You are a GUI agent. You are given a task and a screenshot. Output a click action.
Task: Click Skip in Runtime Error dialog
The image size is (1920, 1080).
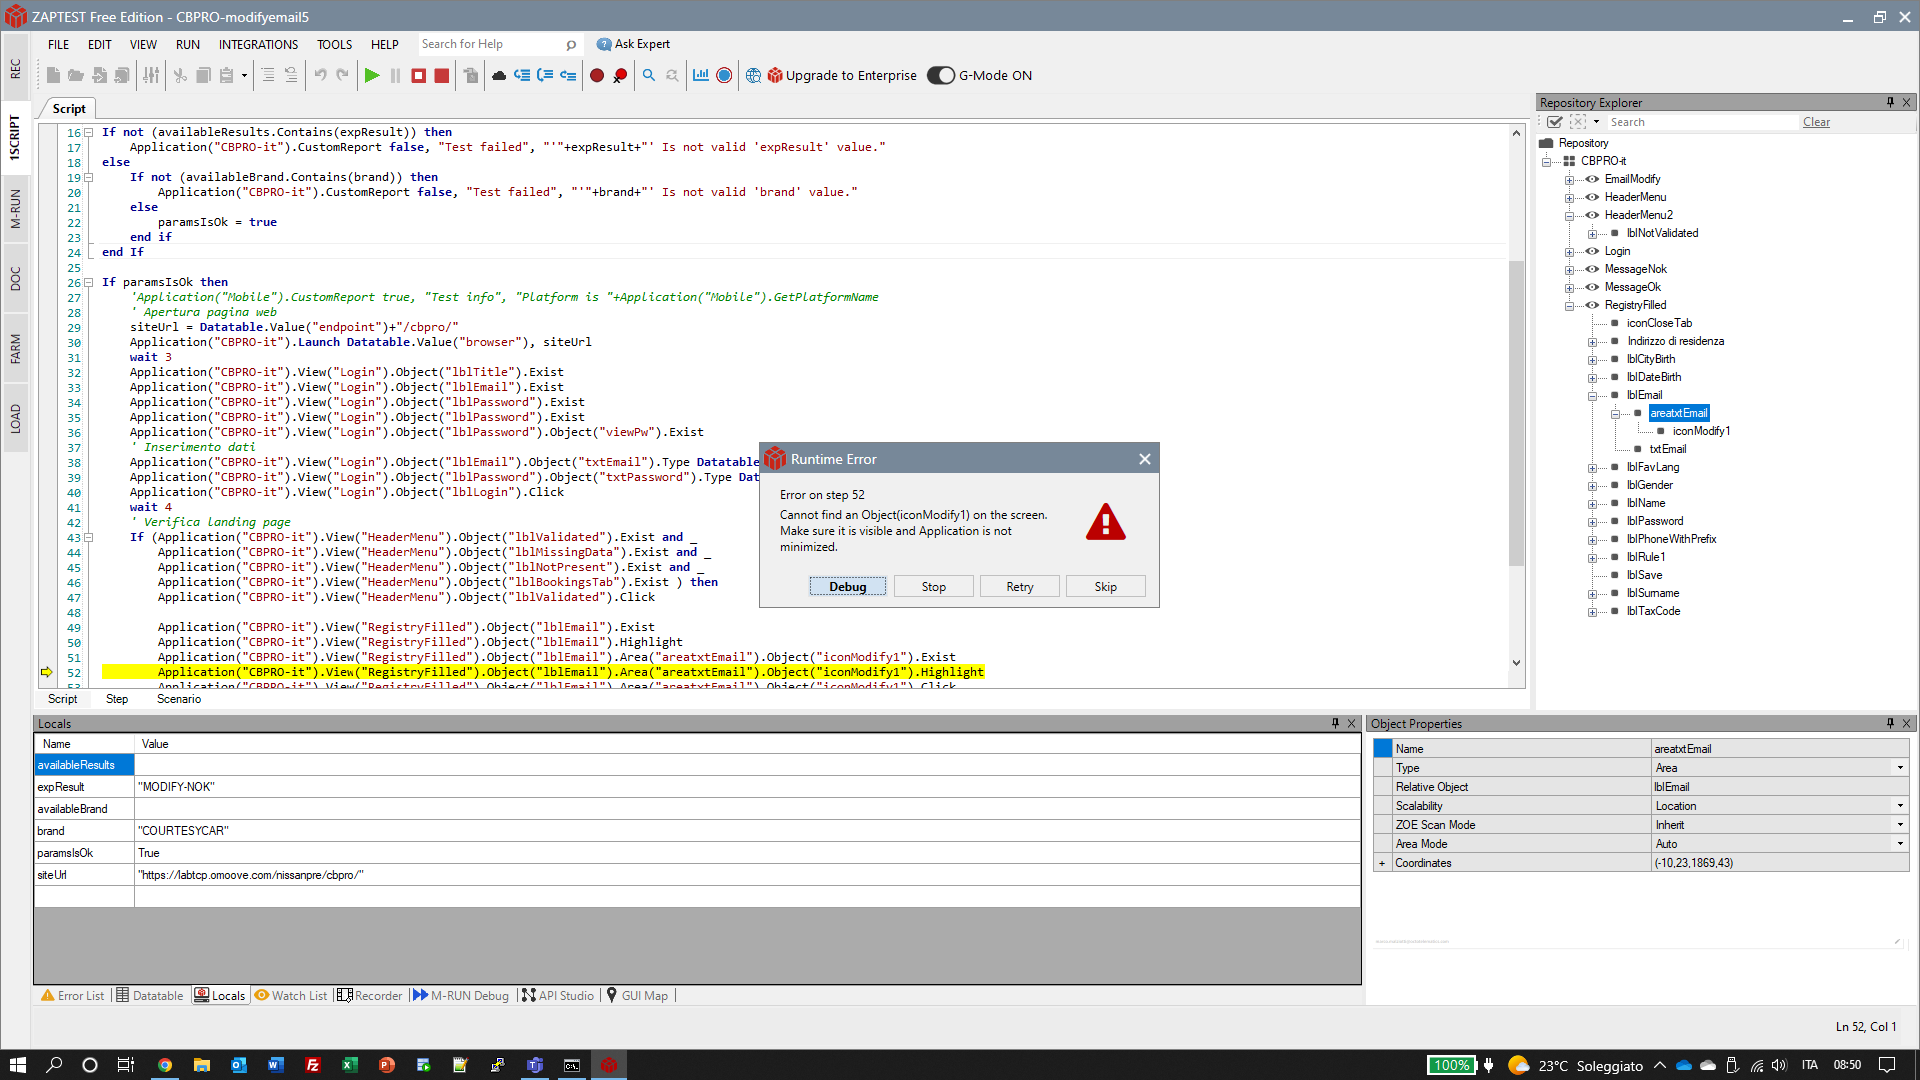tap(1105, 587)
